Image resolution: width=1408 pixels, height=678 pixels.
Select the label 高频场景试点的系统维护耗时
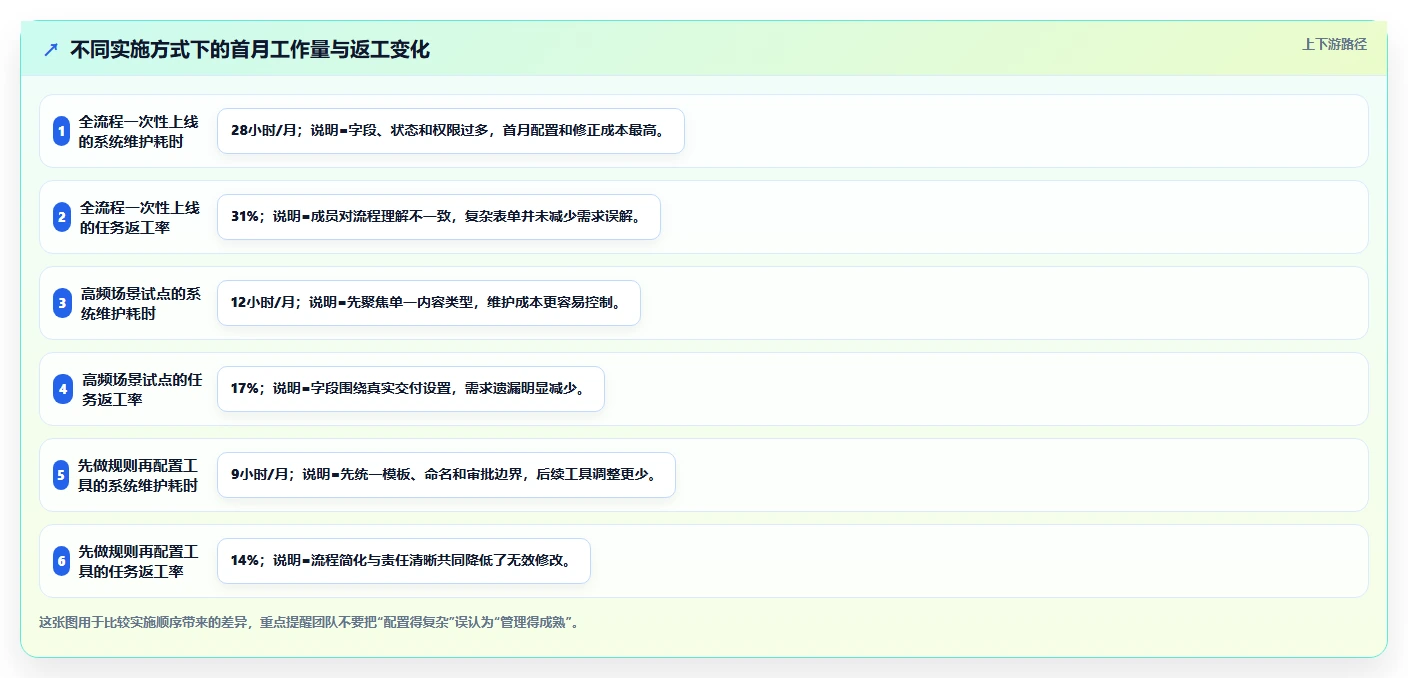(139, 303)
